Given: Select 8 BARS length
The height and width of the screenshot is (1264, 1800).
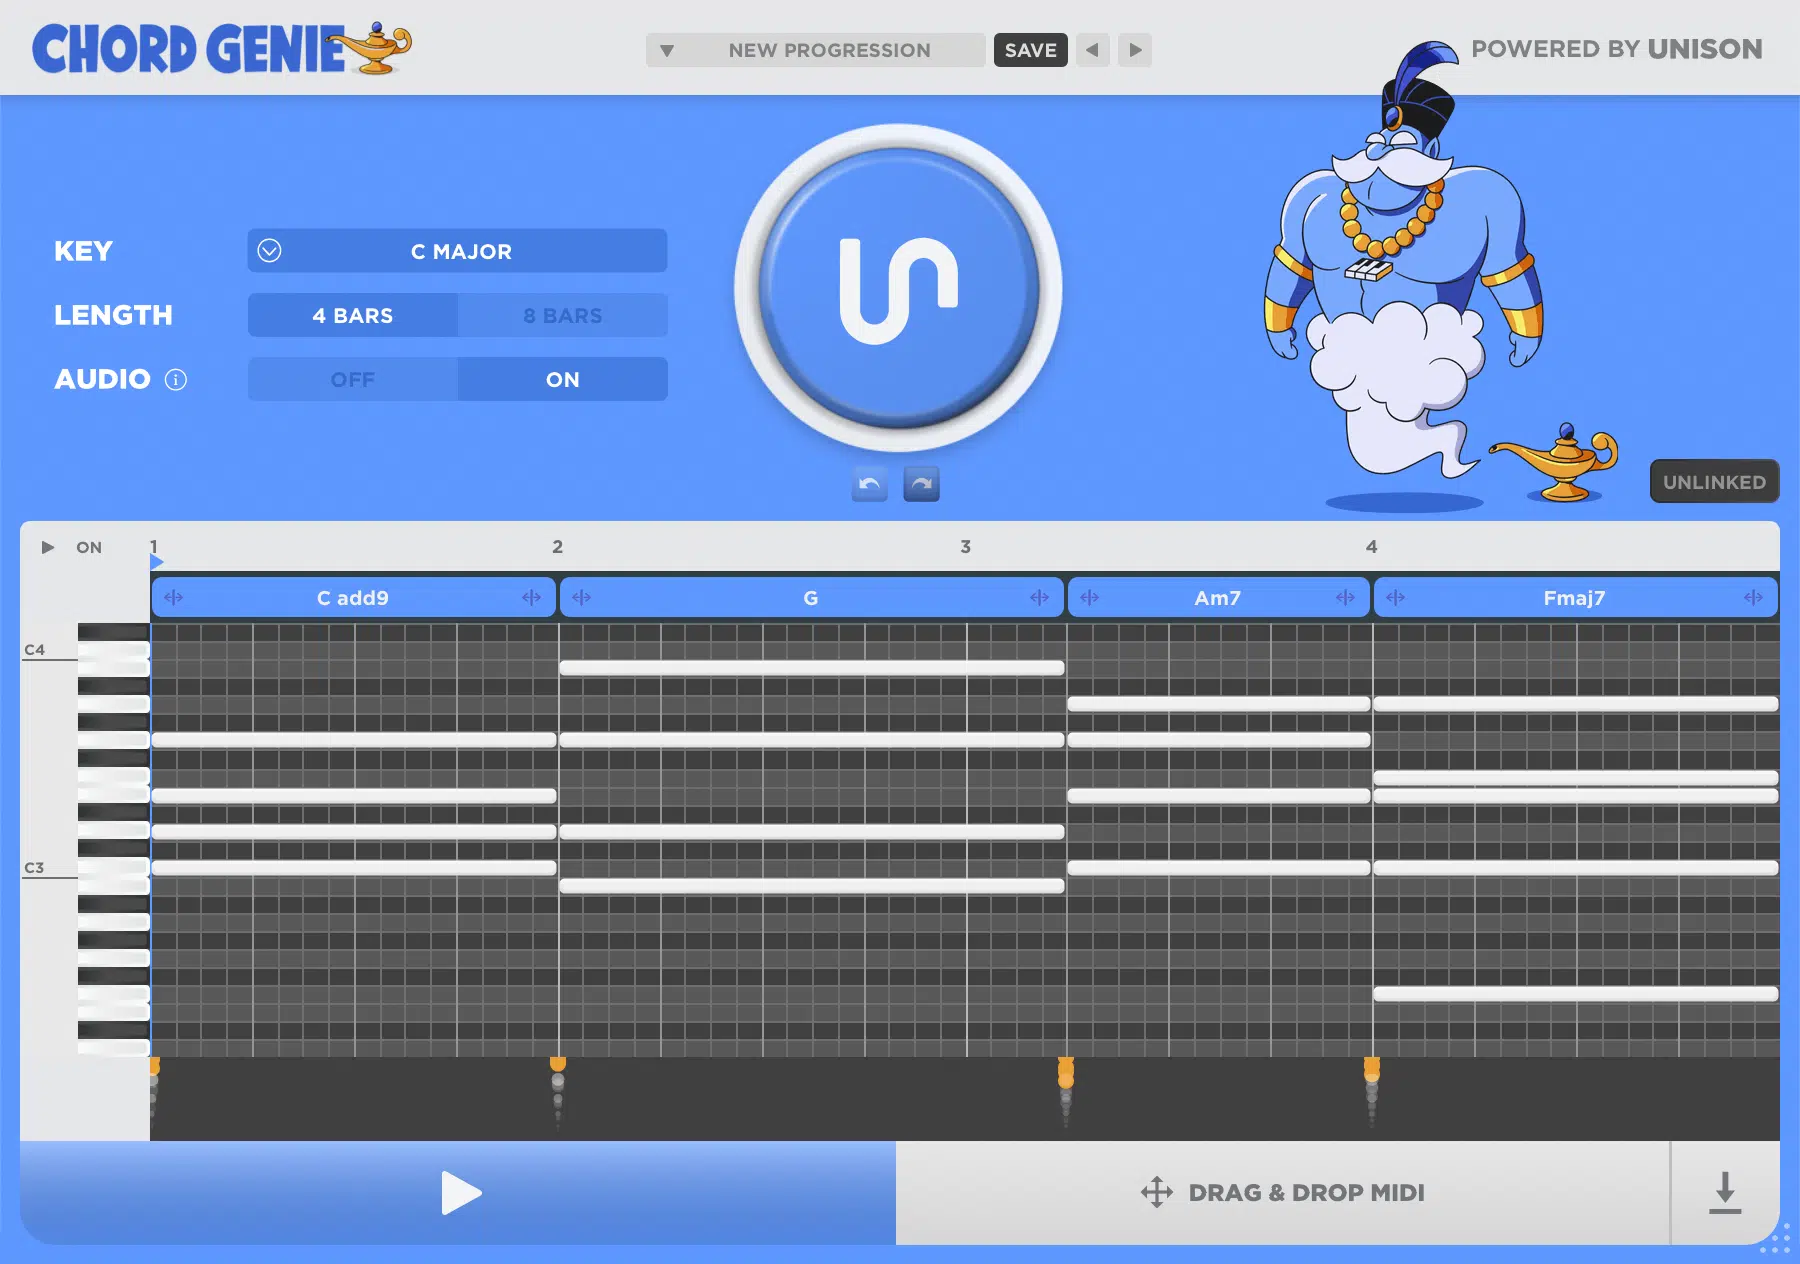Looking at the screenshot, I should coord(563,315).
